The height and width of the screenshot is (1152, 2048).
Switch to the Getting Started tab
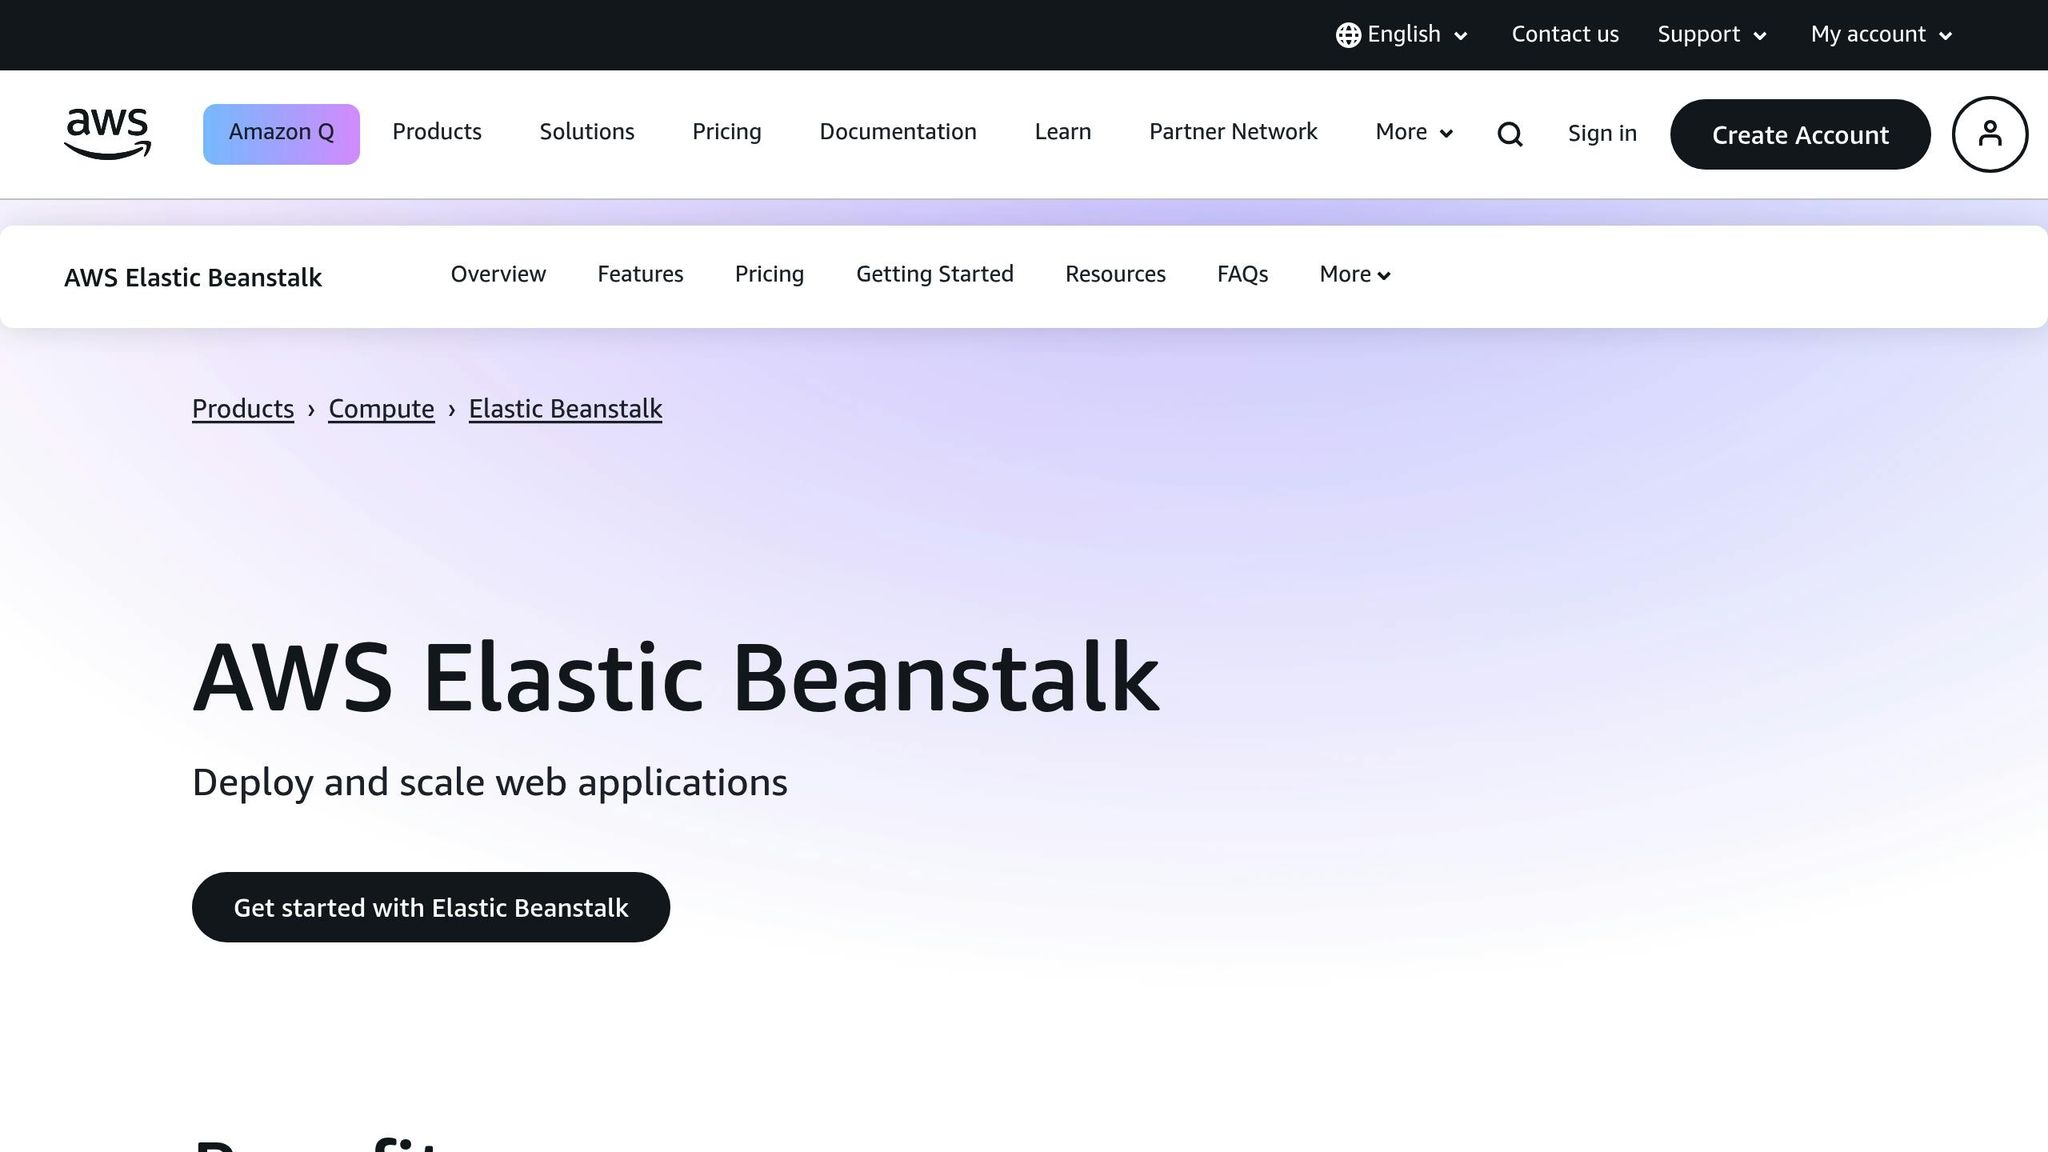click(x=935, y=274)
